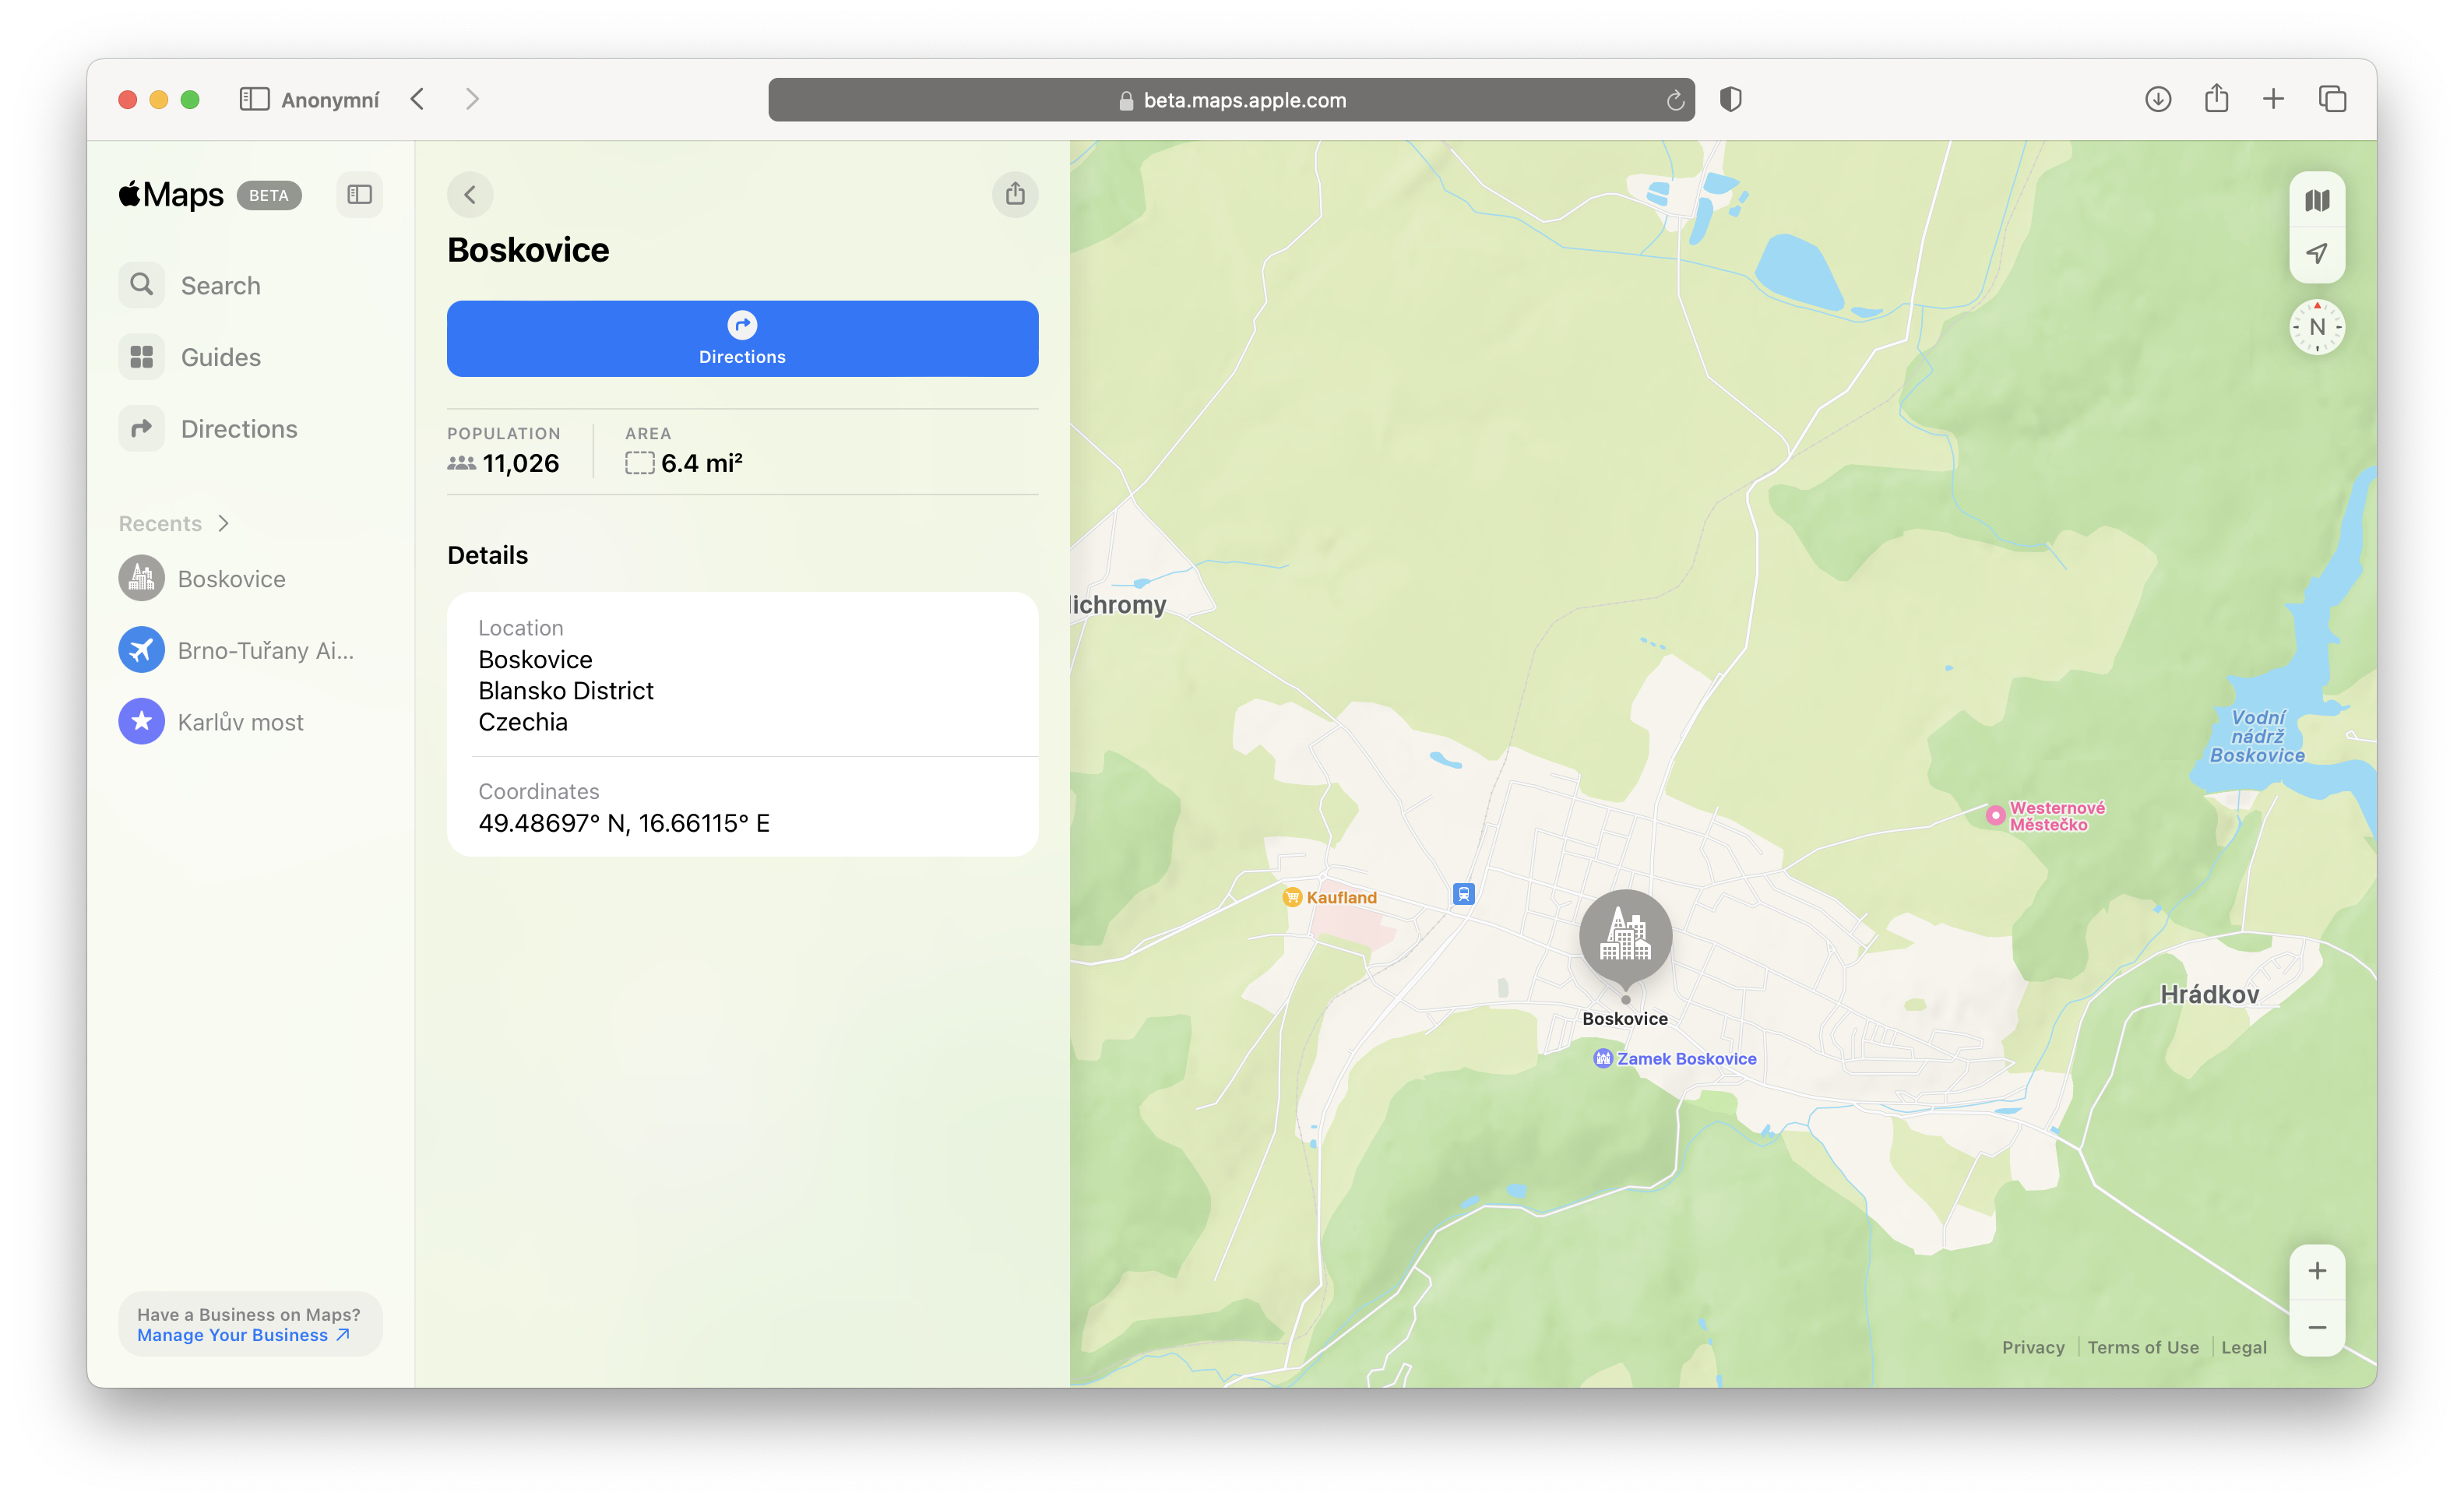
Task: Expand the Recents list
Action: [x=224, y=523]
